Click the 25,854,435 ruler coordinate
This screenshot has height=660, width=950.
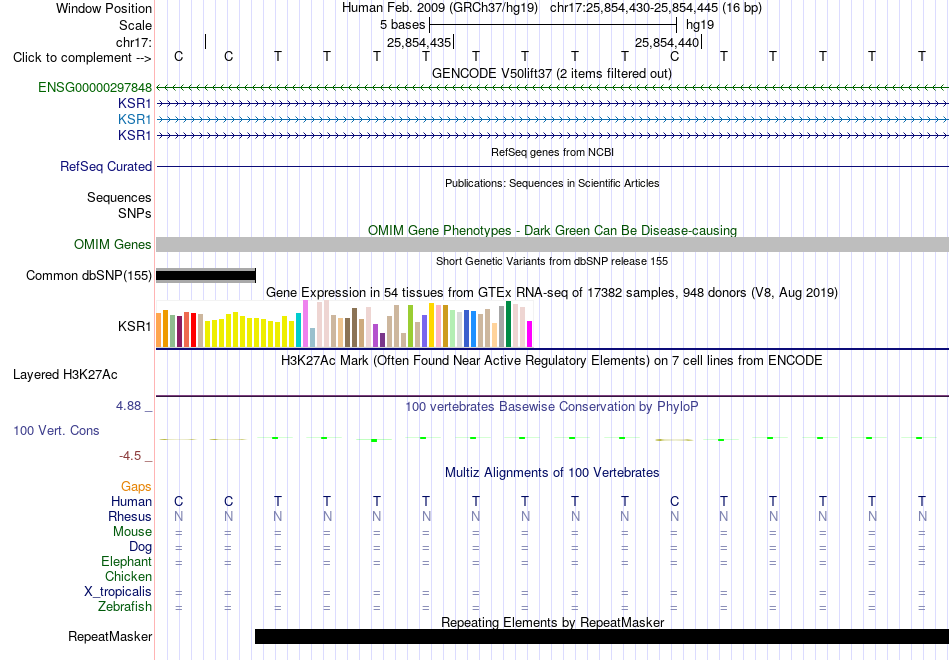(x=419, y=42)
